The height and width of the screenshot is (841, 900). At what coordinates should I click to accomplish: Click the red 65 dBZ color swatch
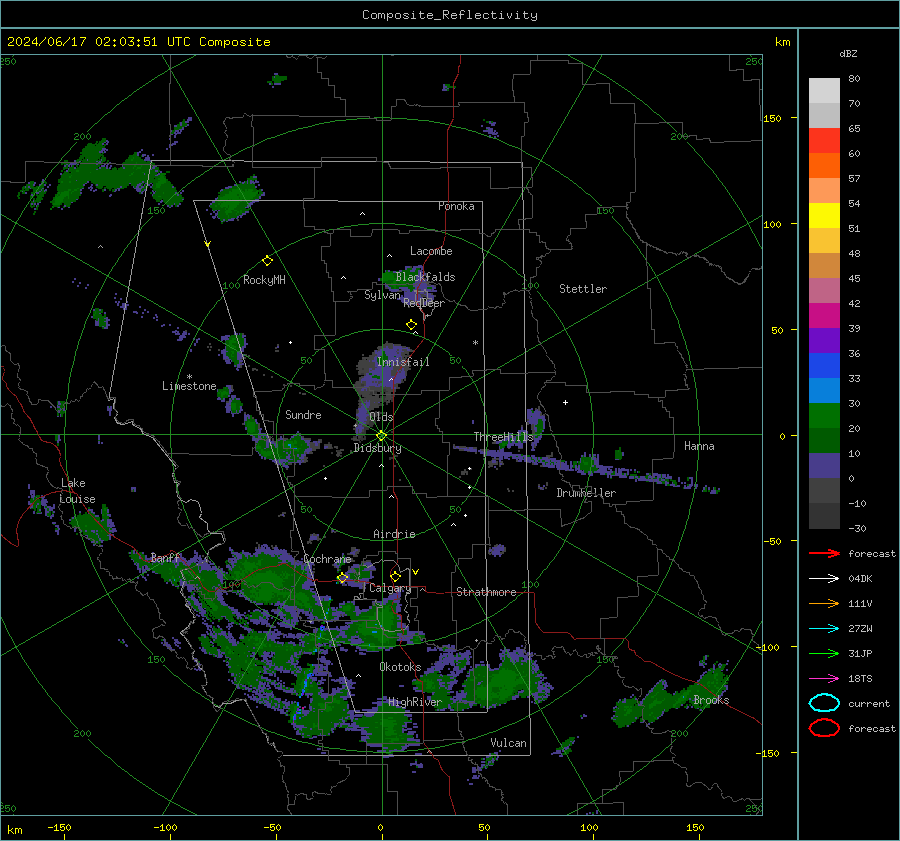point(824,140)
